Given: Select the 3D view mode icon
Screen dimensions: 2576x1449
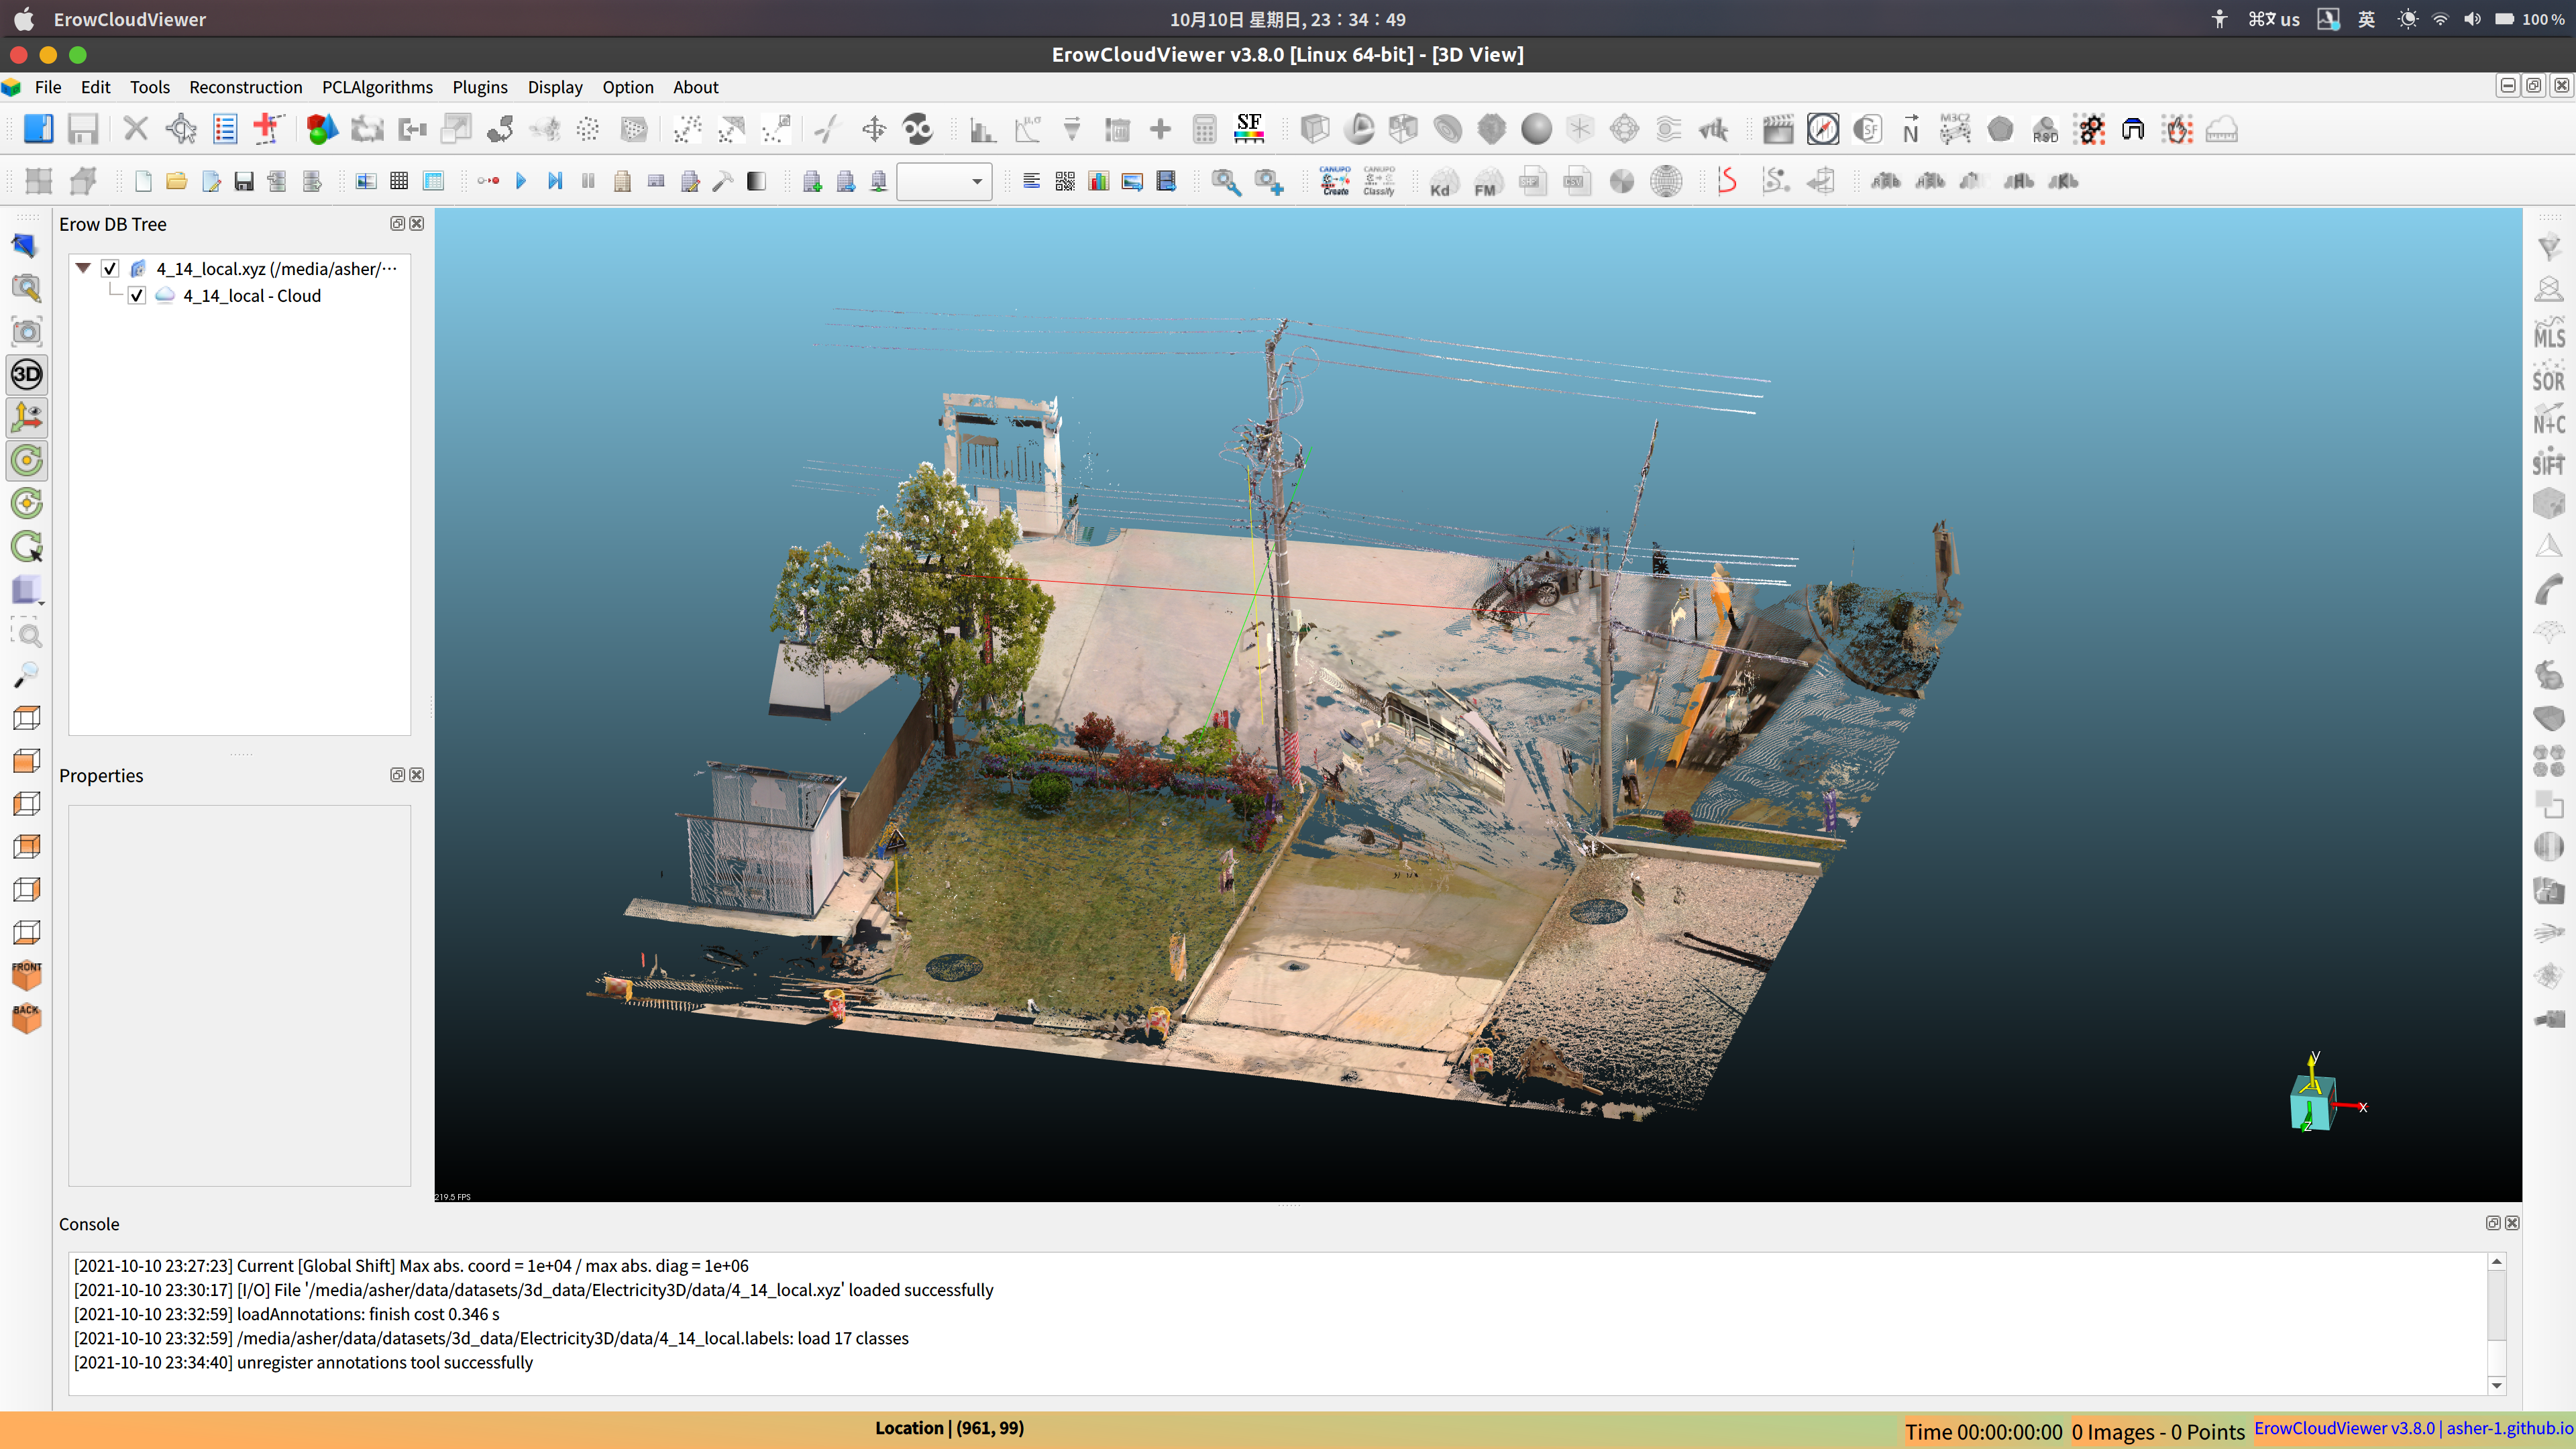Looking at the screenshot, I should tap(27, 375).
